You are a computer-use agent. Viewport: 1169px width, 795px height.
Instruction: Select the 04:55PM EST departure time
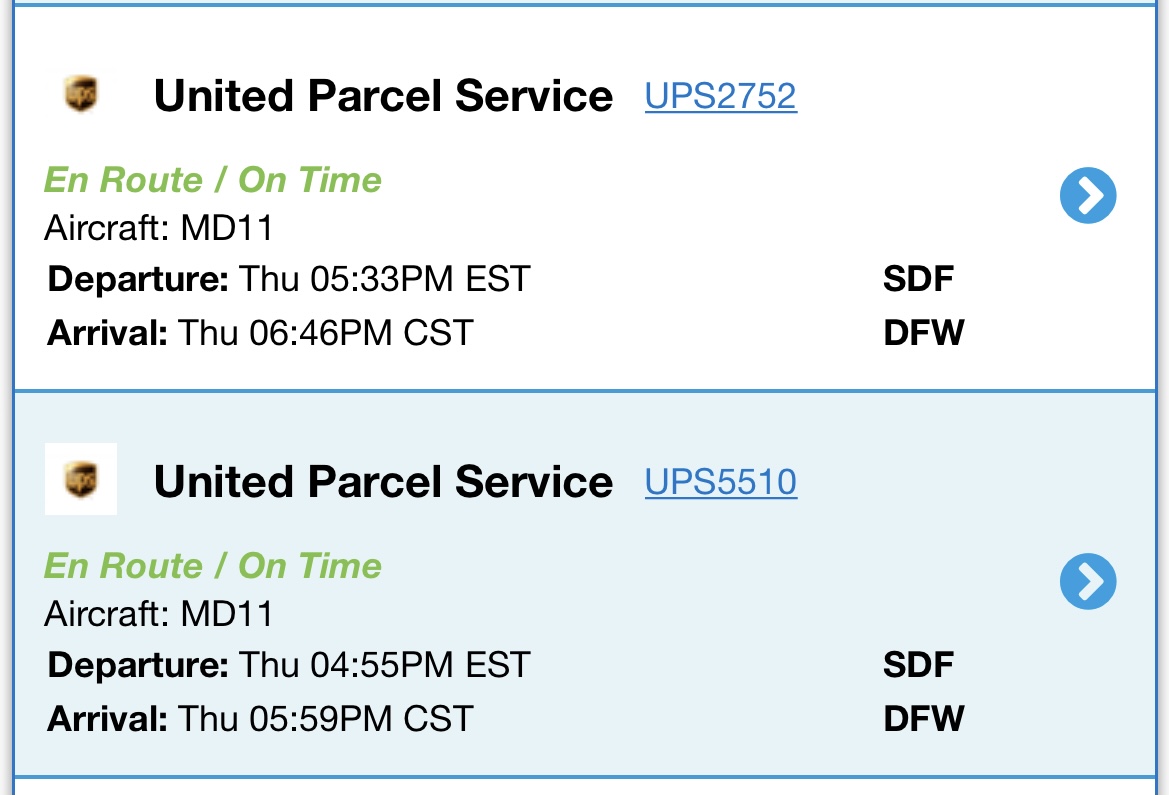coord(384,665)
